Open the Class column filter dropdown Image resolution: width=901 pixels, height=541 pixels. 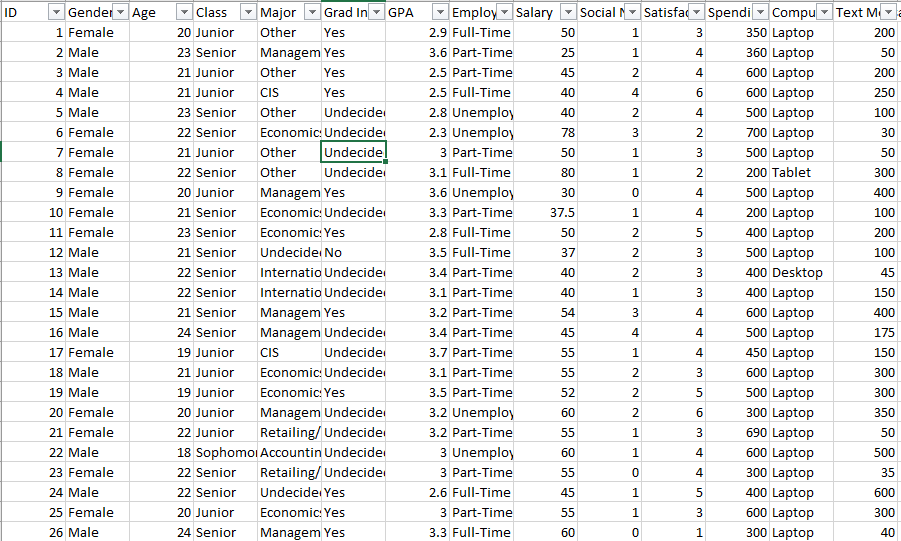tap(248, 12)
